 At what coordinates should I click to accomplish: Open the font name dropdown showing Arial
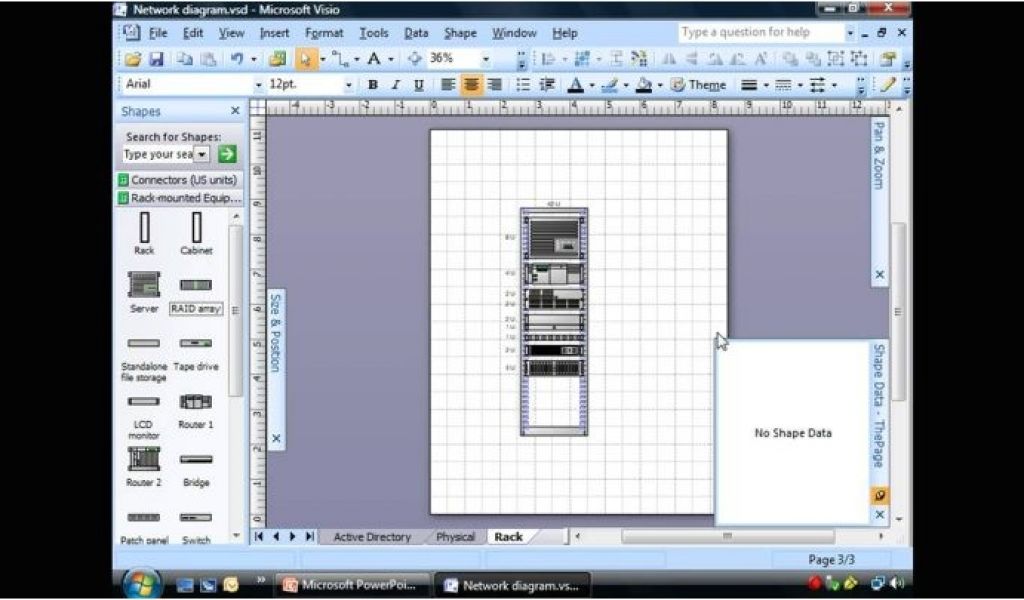click(x=259, y=85)
